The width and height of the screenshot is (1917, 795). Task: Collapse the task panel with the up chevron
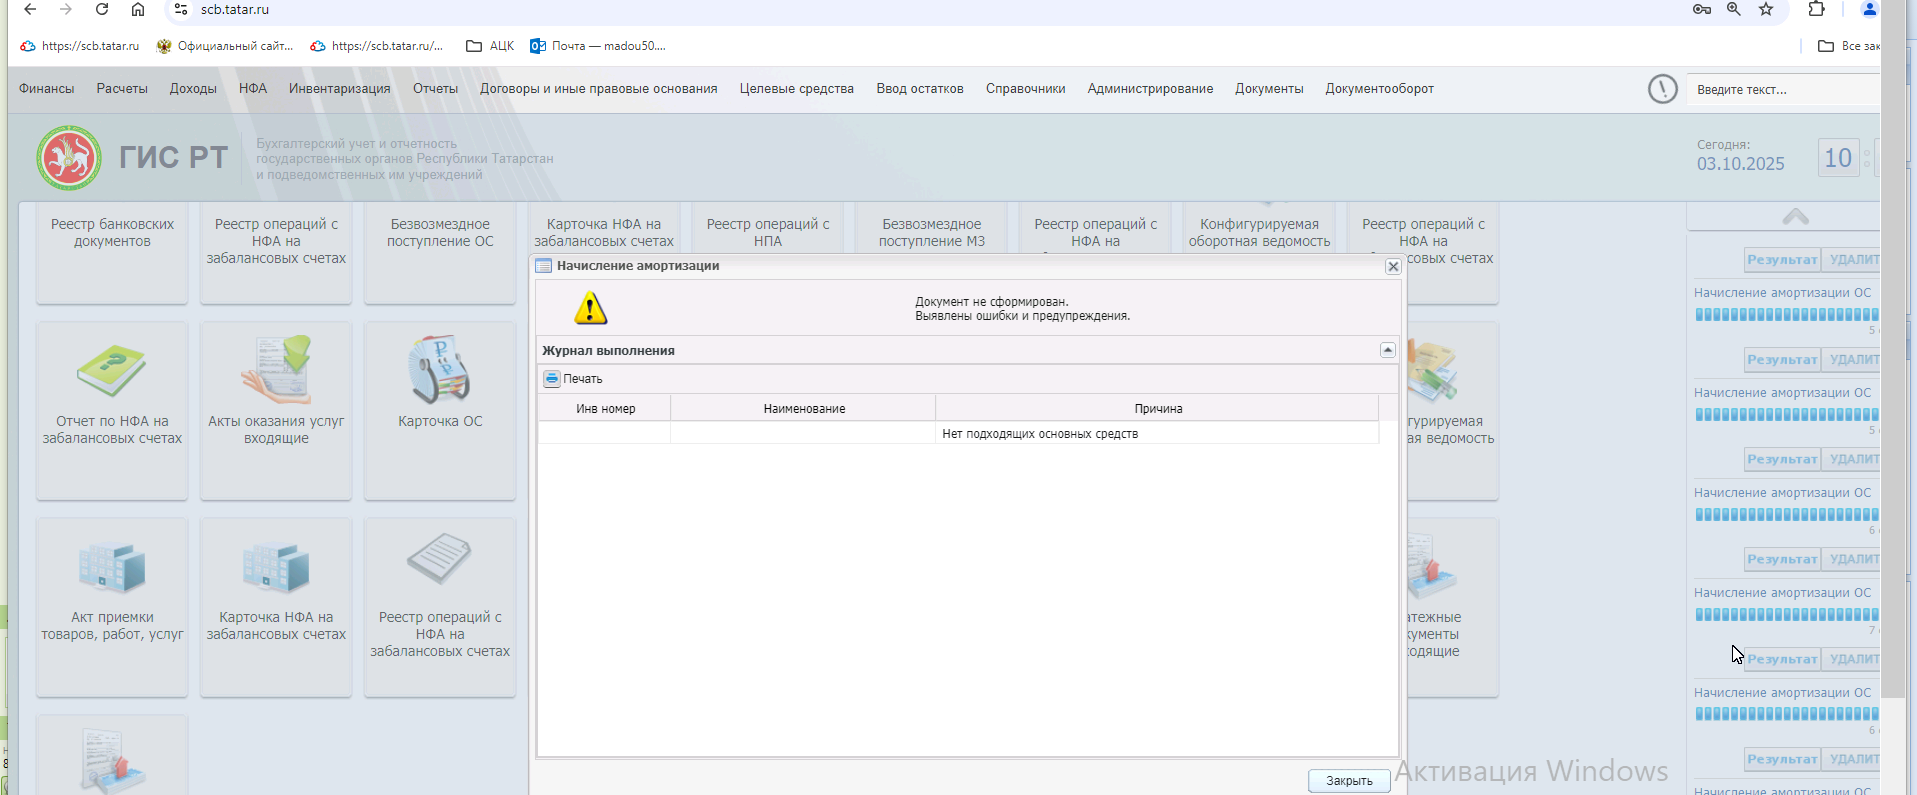pos(1795,217)
